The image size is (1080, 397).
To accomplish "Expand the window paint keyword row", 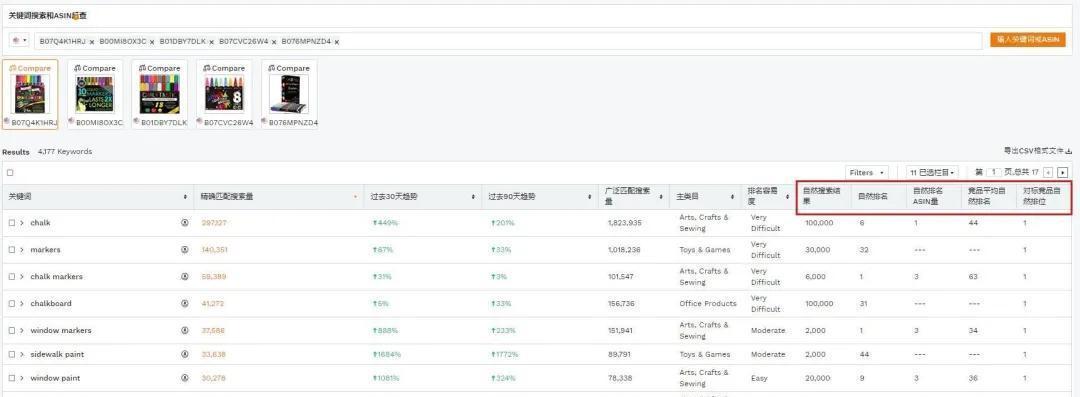I will pos(22,378).
